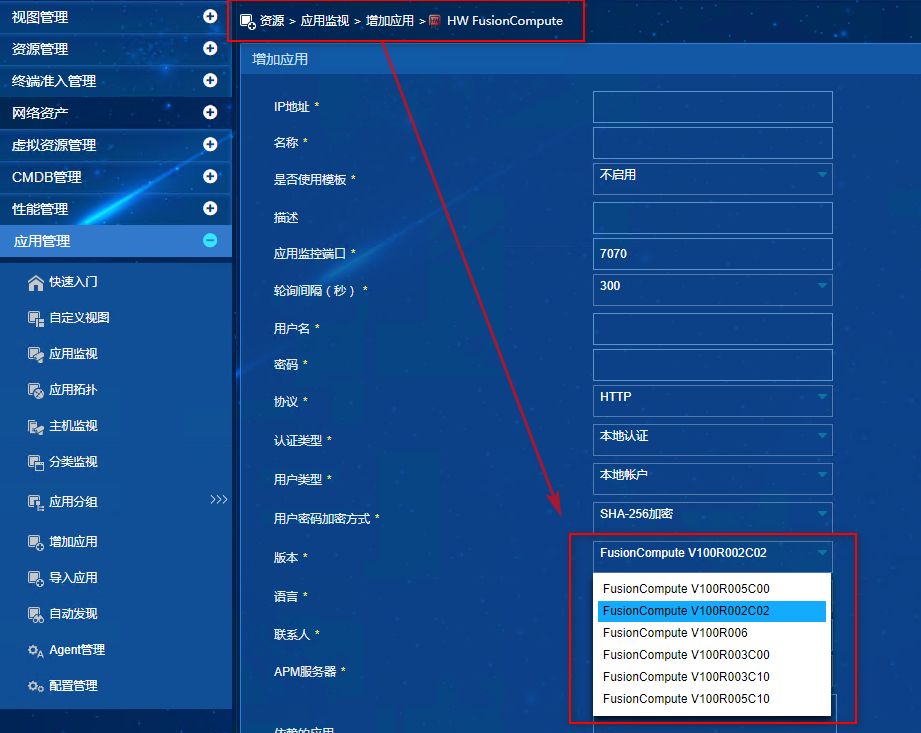921x733 pixels.
Task: Focus the 描述 input field
Action: (712, 218)
